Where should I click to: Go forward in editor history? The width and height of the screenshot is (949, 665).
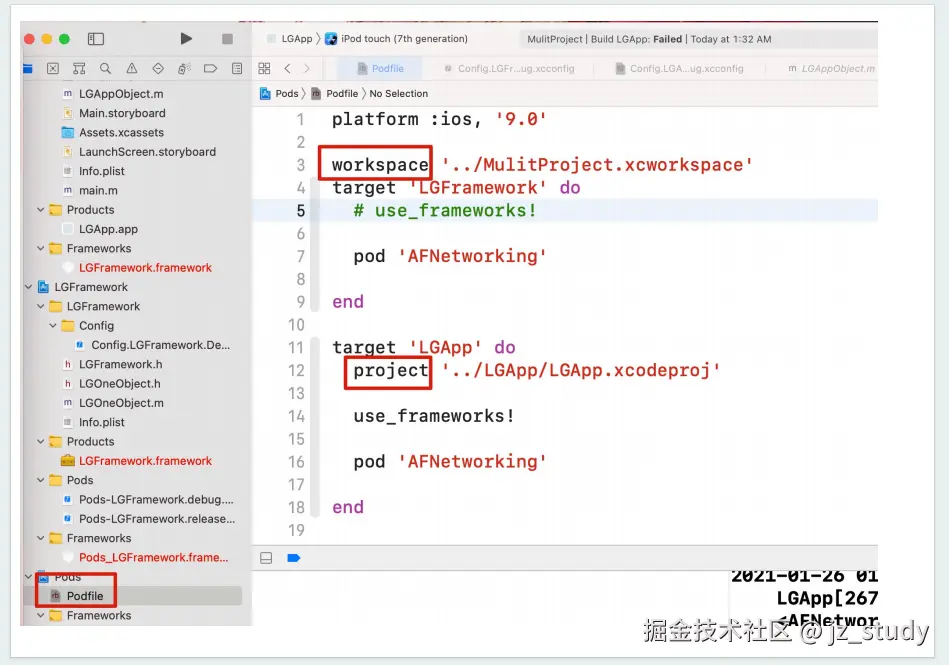point(307,68)
